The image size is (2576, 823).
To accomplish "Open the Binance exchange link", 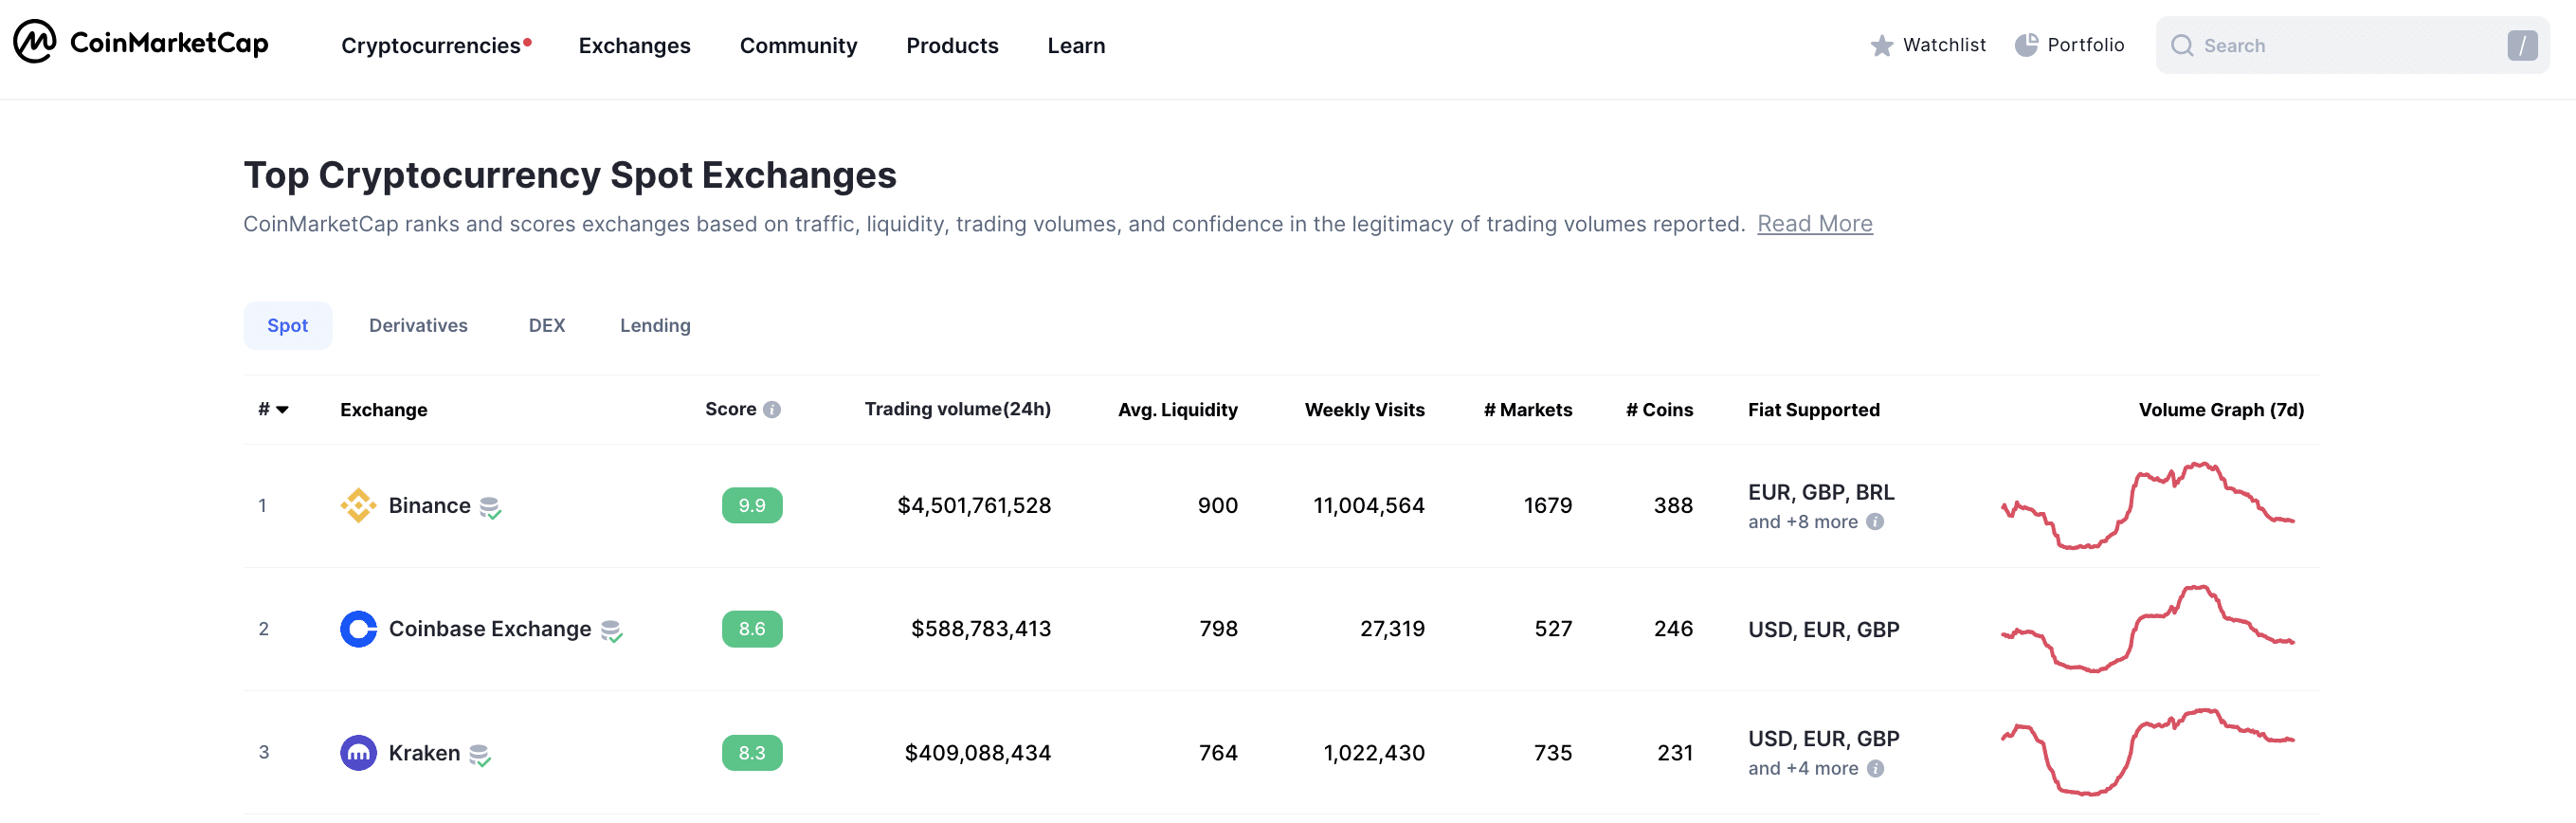I will [429, 506].
